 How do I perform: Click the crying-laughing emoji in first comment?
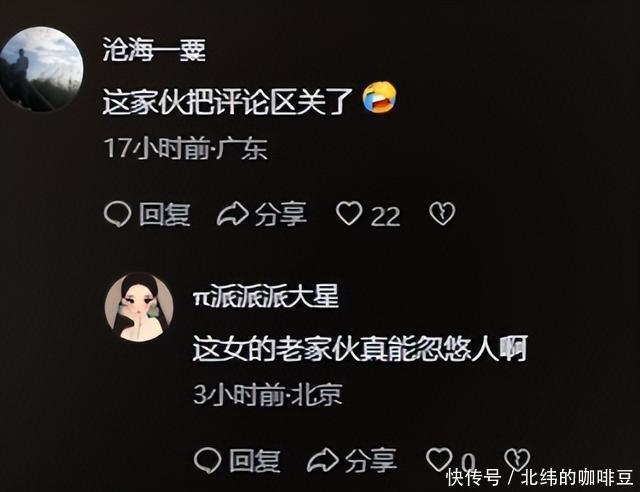click(x=380, y=98)
